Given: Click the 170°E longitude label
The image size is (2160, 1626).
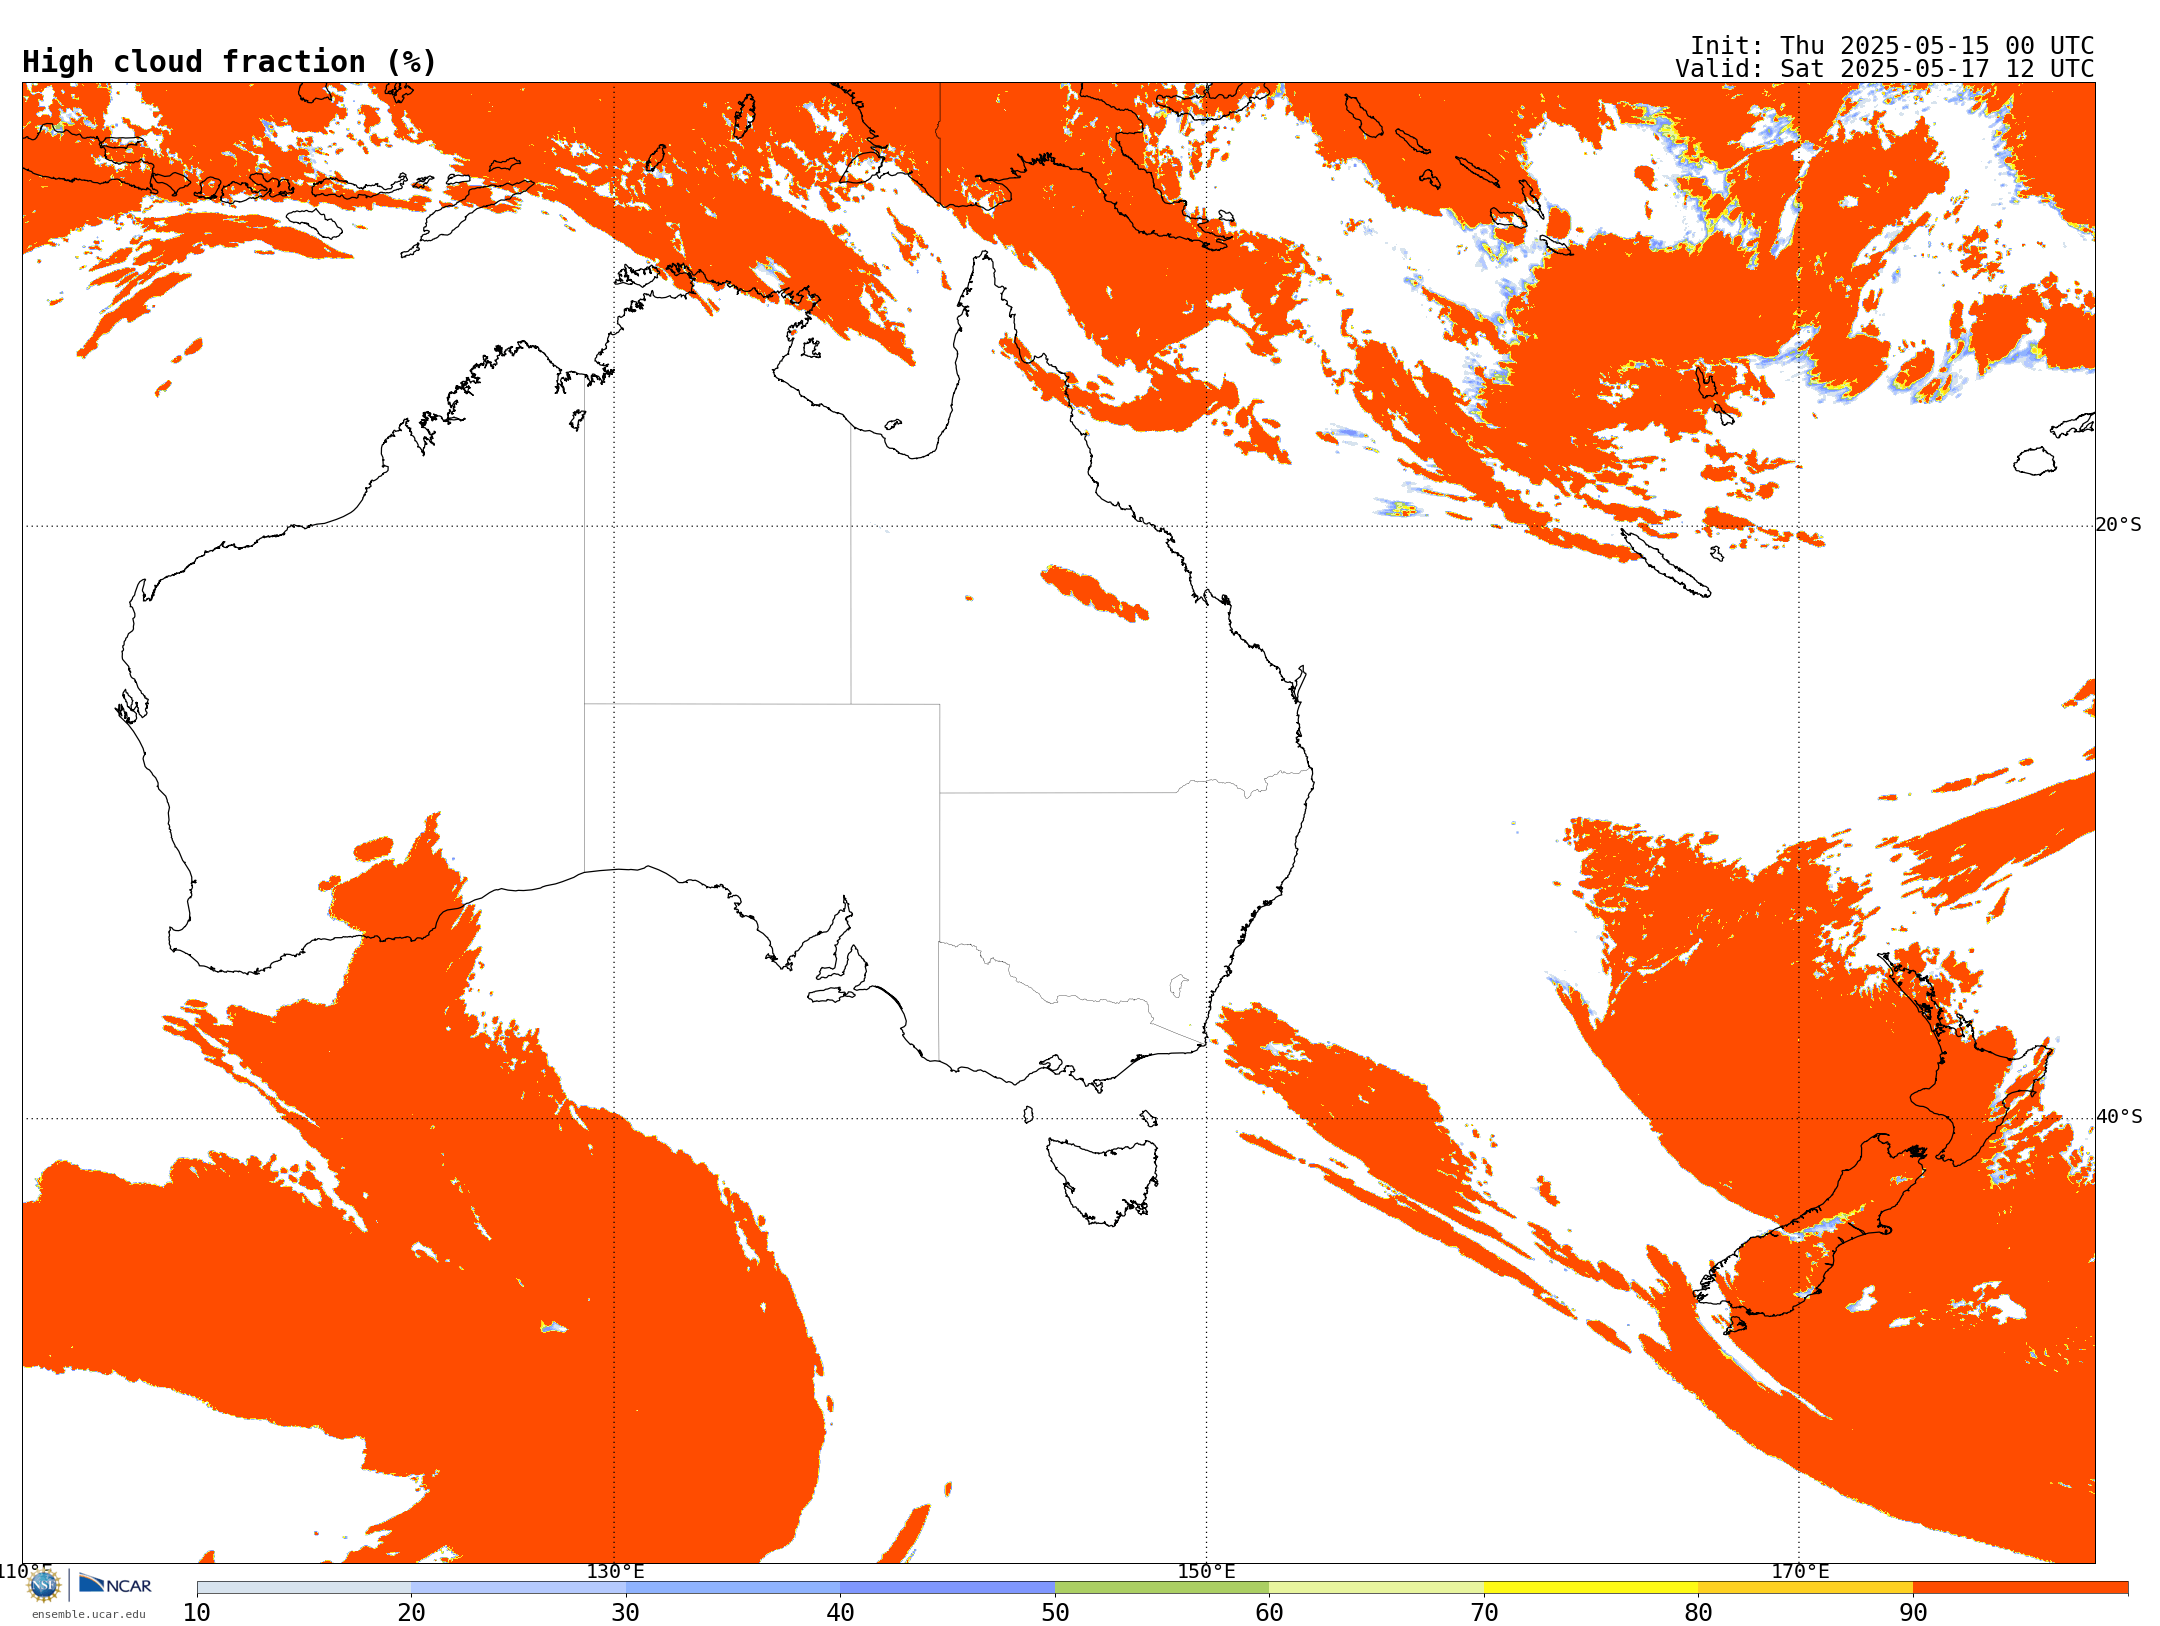Looking at the screenshot, I should [x=1799, y=1571].
